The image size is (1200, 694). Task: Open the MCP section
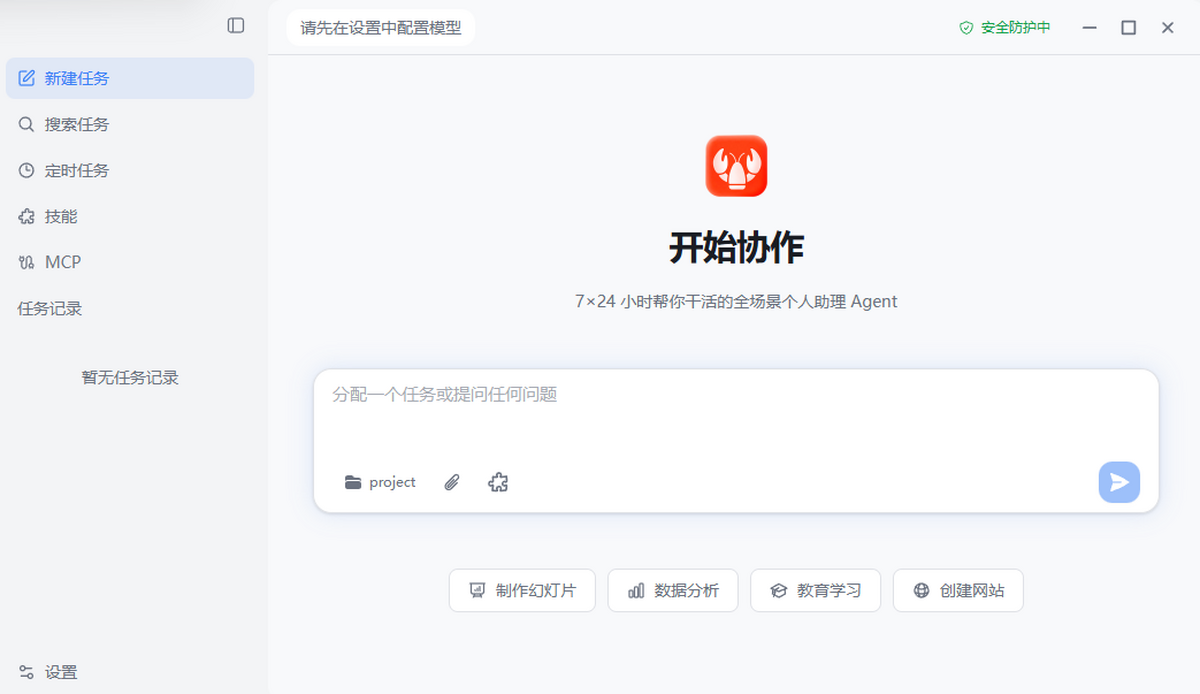(130, 262)
